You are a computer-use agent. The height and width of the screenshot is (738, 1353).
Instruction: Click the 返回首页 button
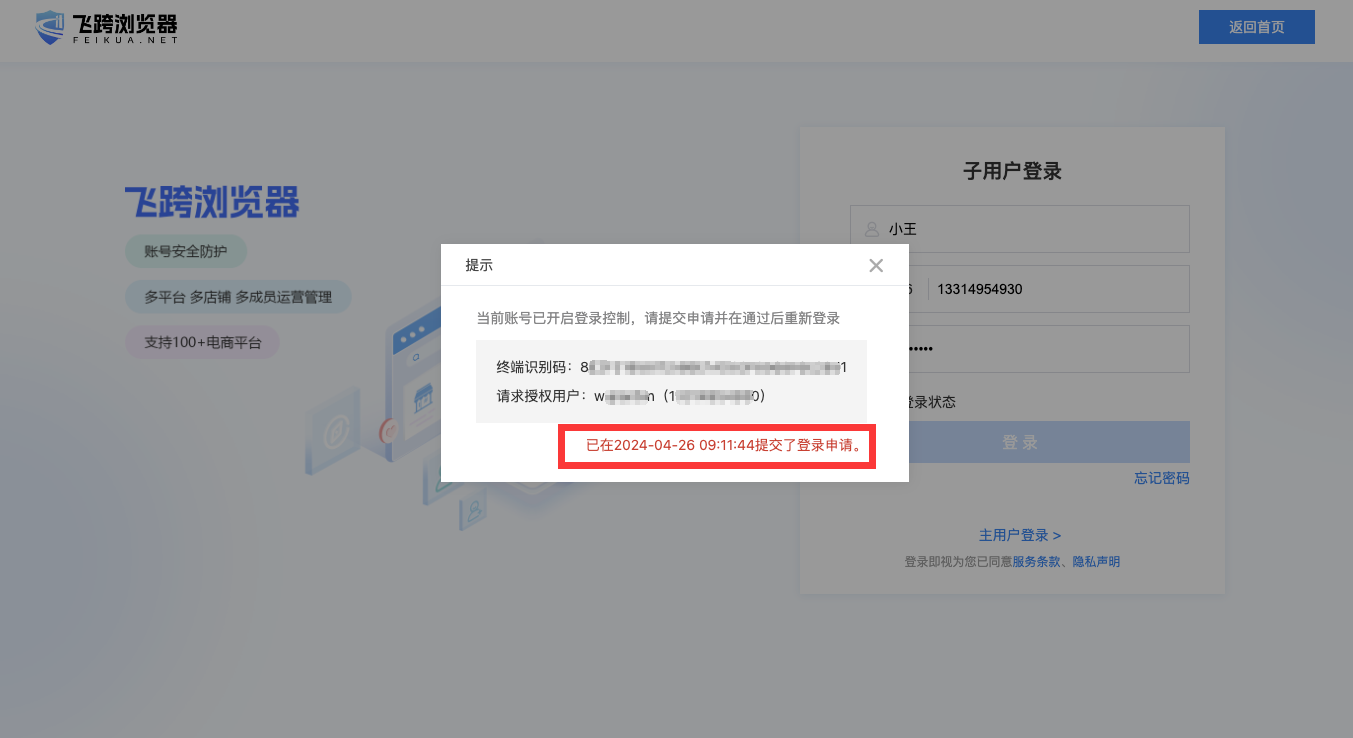point(1256,27)
